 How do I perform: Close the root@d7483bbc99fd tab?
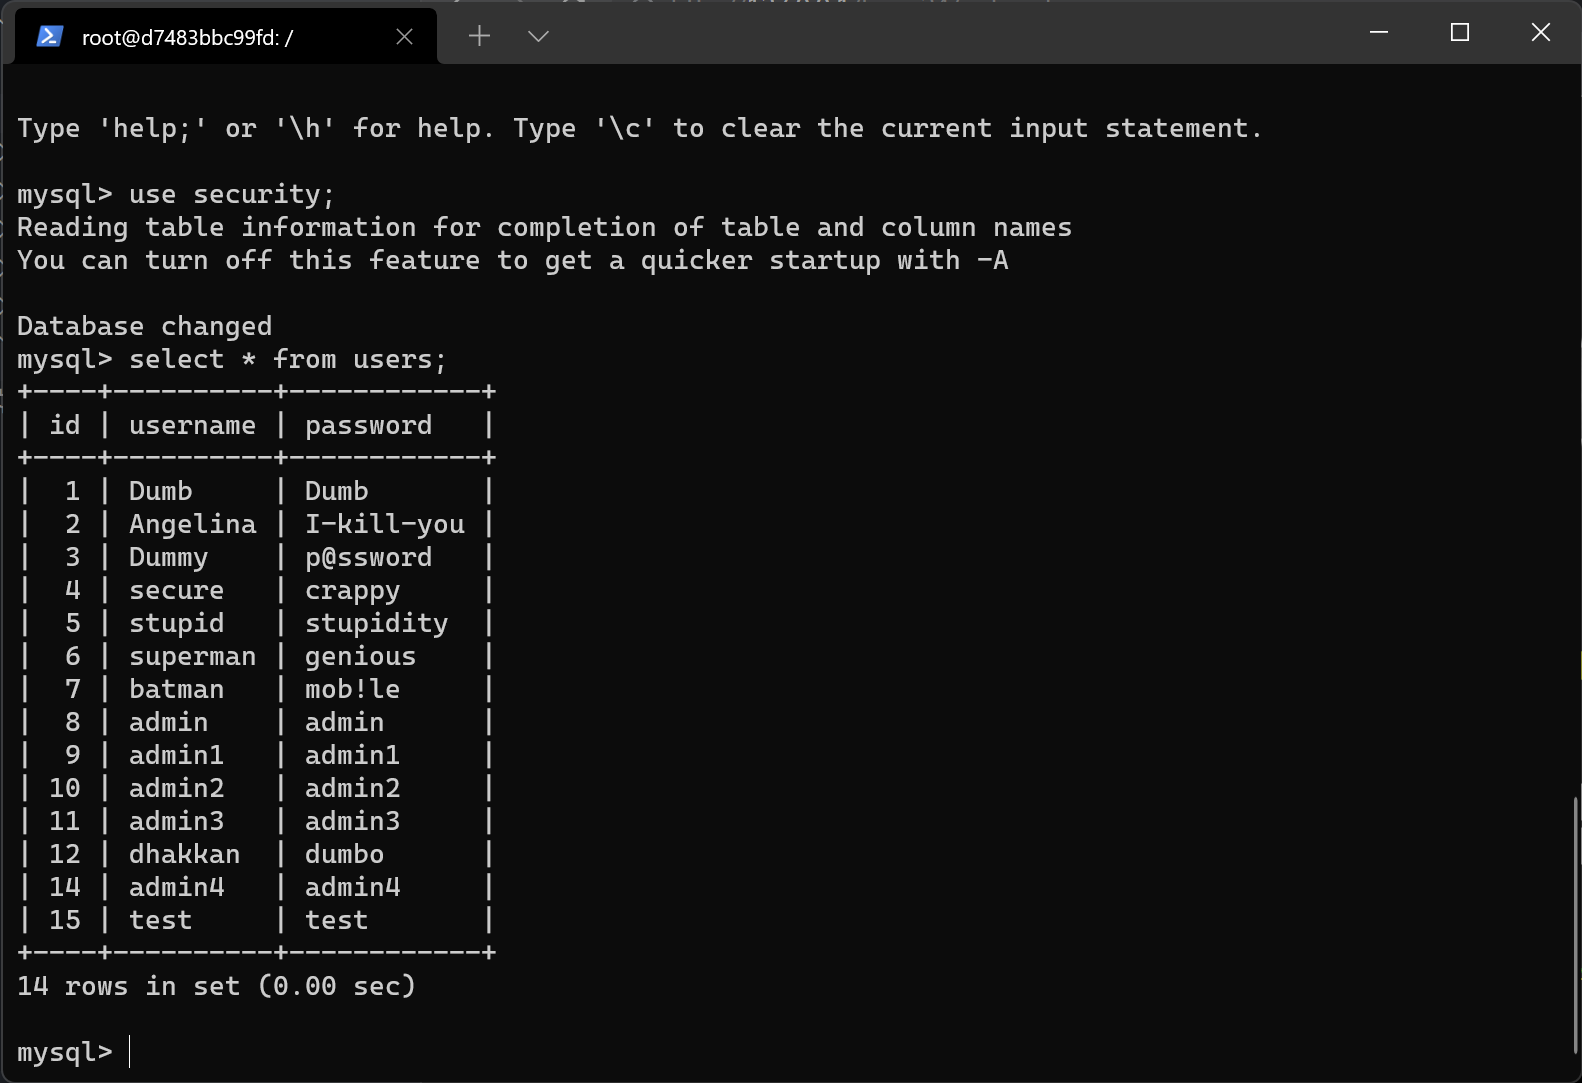click(x=404, y=37)
